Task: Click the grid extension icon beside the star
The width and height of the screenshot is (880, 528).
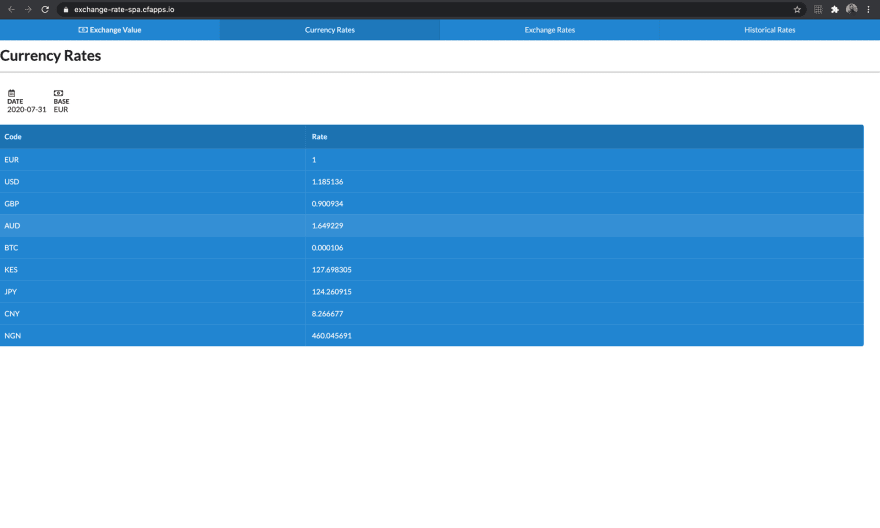Action: (x=818, y=10)
